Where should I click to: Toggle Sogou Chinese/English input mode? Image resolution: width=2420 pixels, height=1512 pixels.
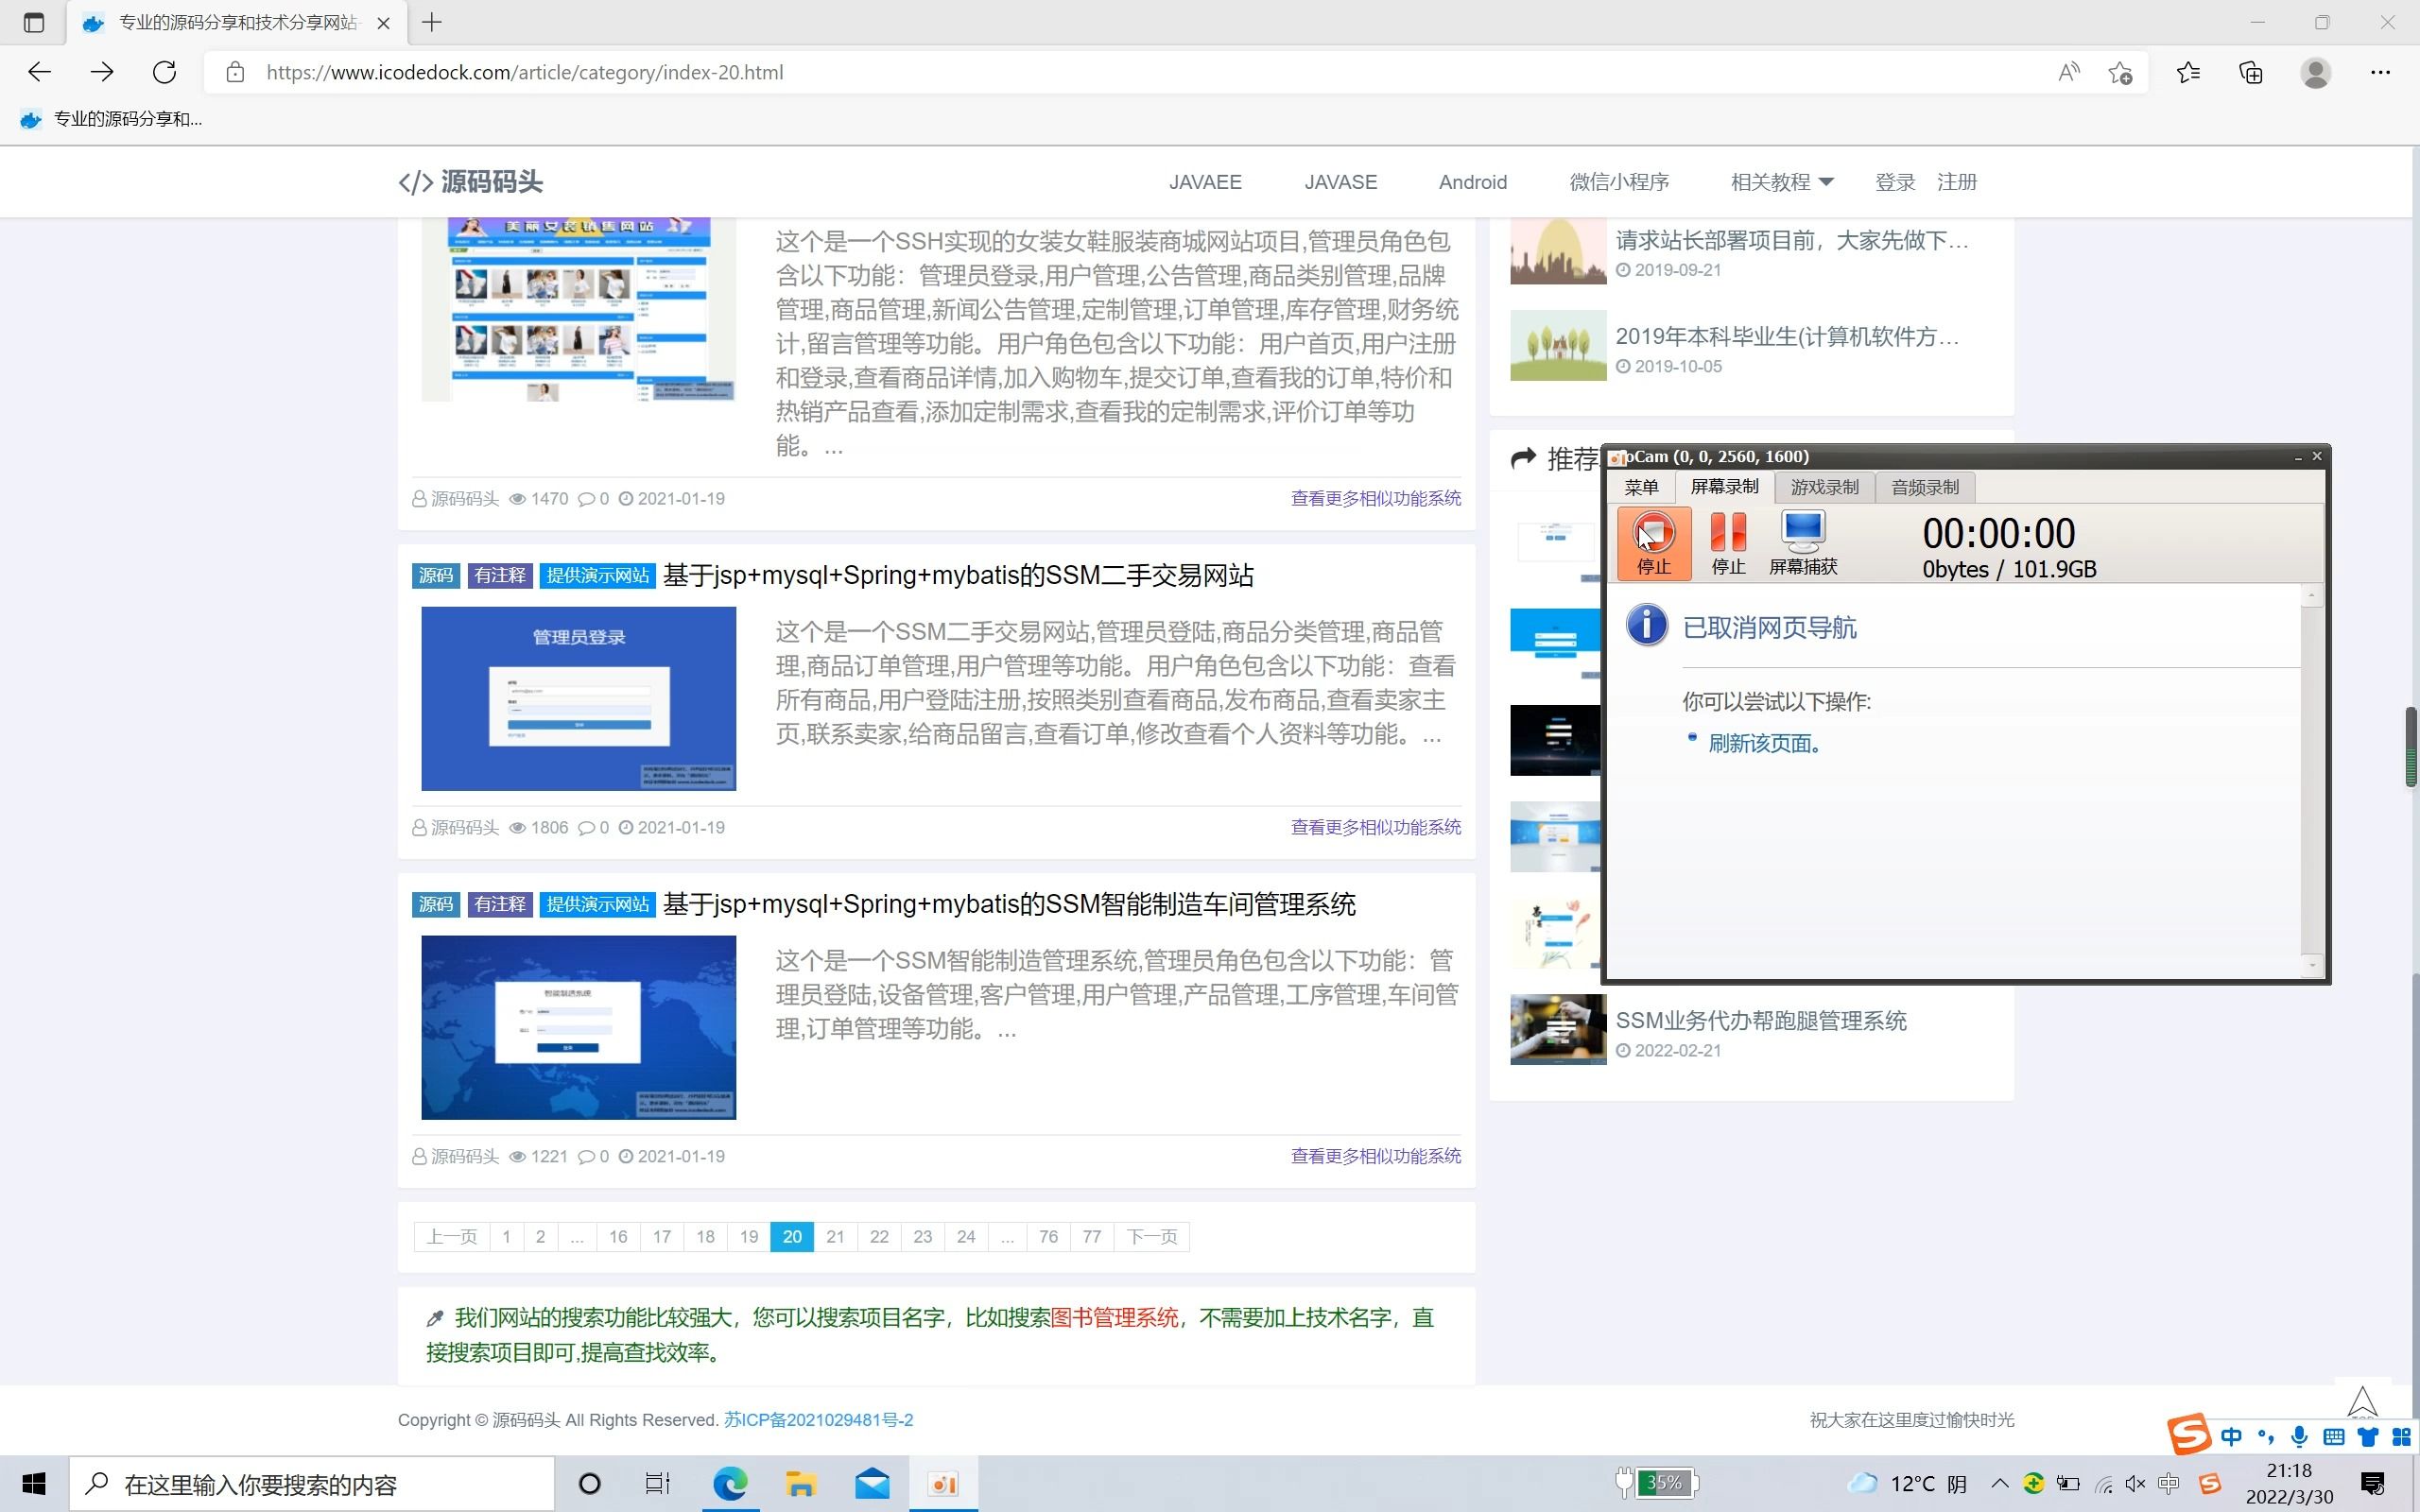(x=2231, y=1437)
